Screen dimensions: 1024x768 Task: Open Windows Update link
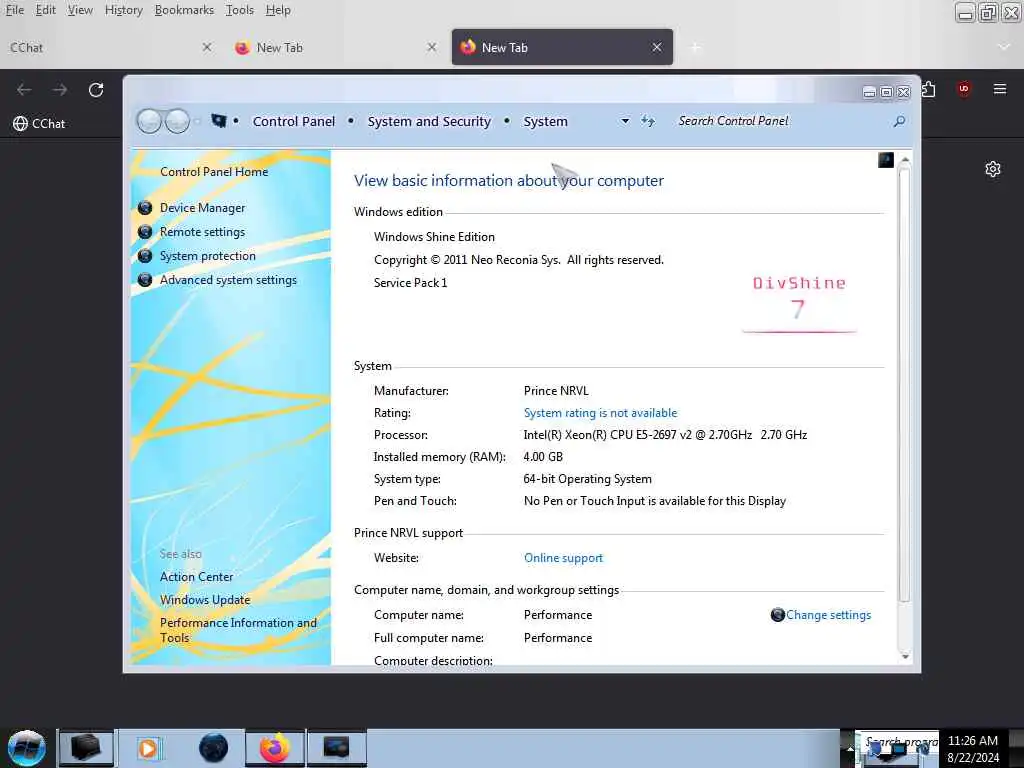click(205, 600)
